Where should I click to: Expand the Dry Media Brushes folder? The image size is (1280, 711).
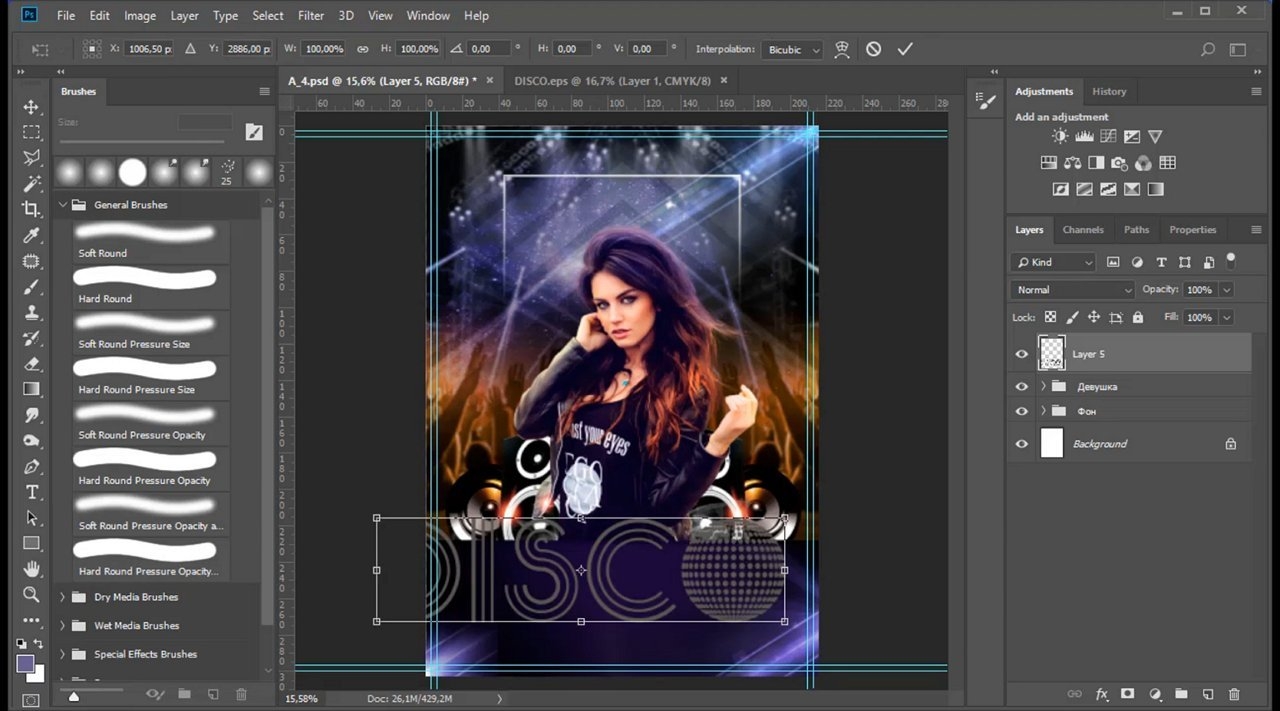click(x=63, y=597)
